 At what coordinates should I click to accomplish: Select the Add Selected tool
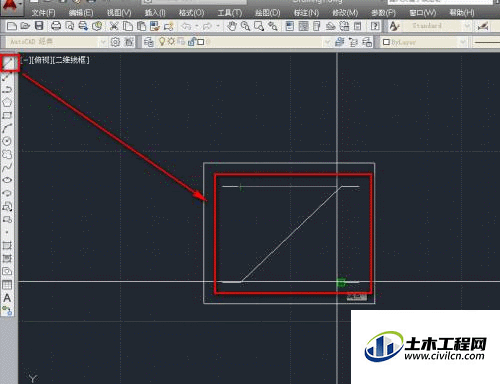click(7, 311)
